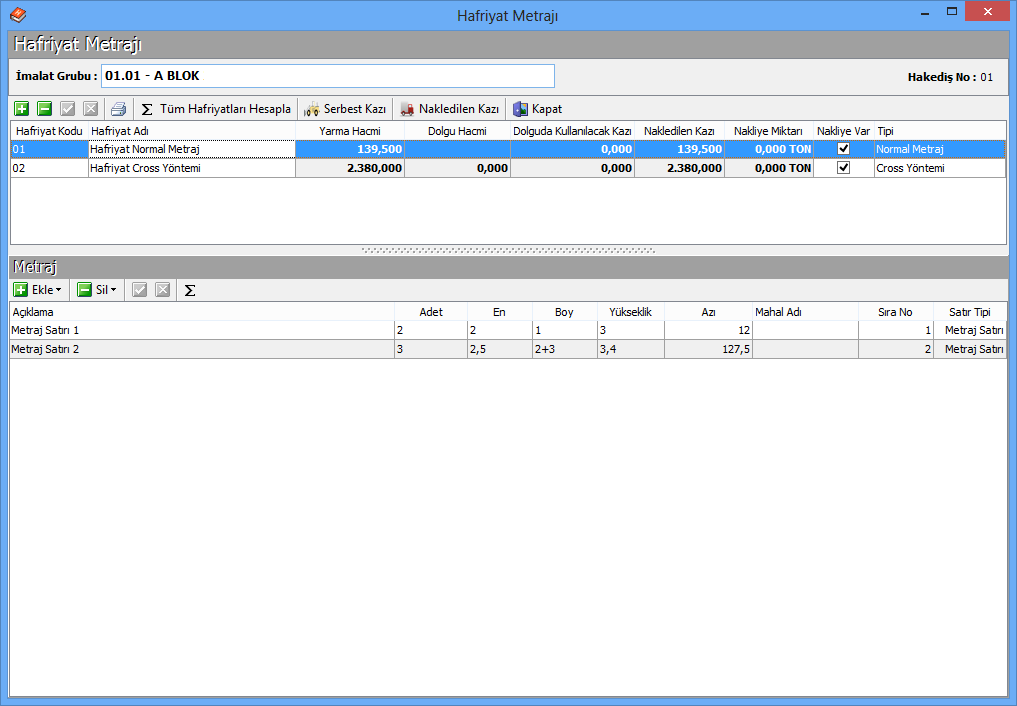Click the Açıklama column header
The image size is (1017, 706).
200,312
